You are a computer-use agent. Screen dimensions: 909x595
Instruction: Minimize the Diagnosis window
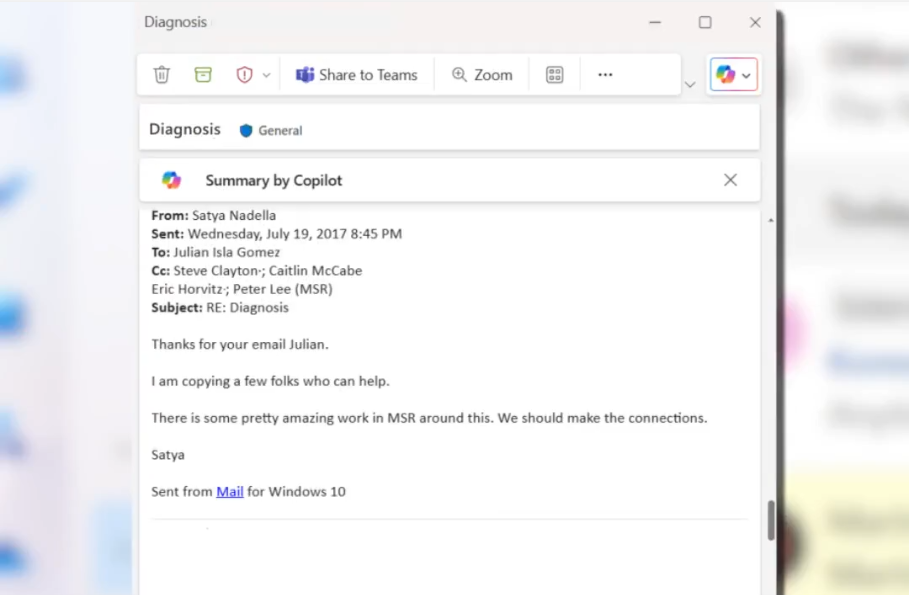pos(655,22)
